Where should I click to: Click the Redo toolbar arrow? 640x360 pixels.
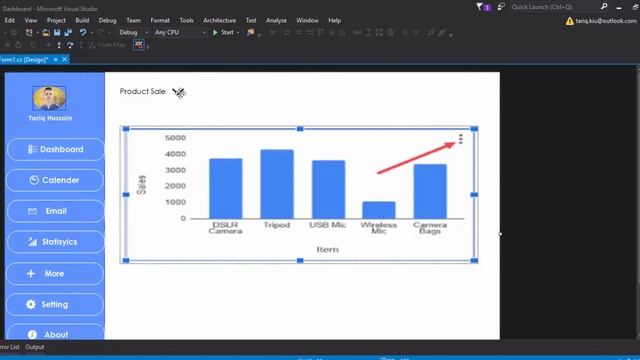(101, 32)
